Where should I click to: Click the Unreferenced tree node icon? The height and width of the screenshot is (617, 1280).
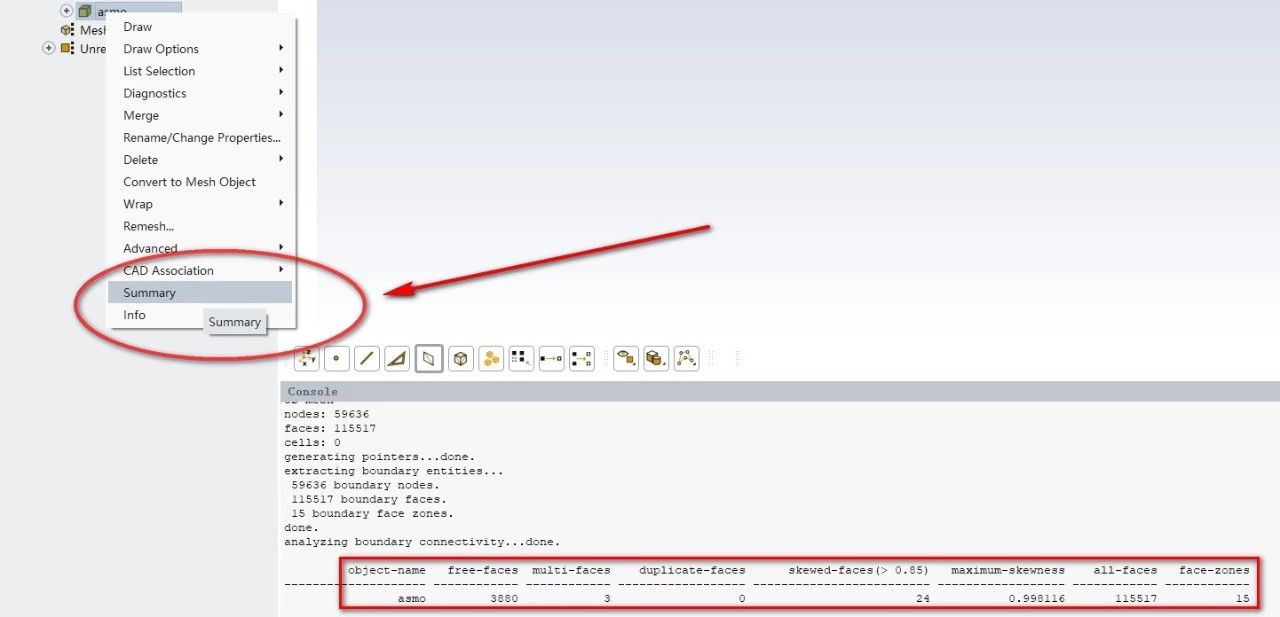click(x=67, y=48)
